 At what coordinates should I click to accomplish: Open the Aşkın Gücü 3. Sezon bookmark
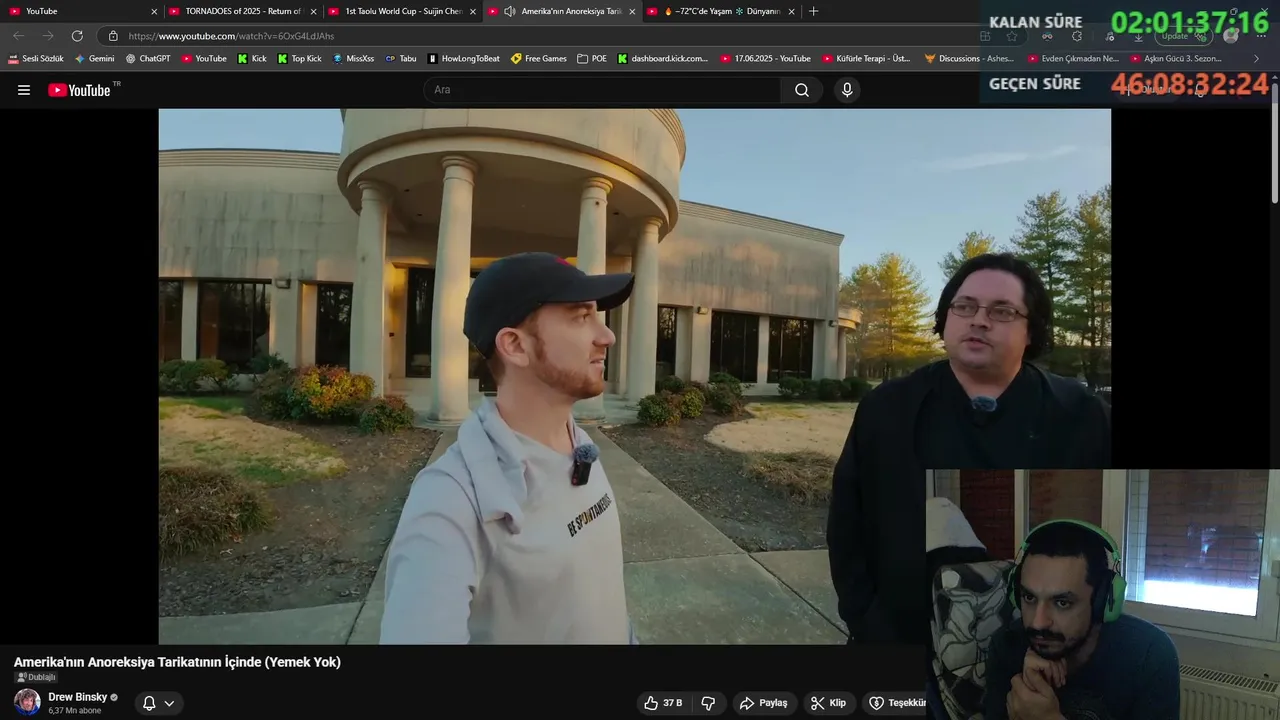[x=1176, y=58]
